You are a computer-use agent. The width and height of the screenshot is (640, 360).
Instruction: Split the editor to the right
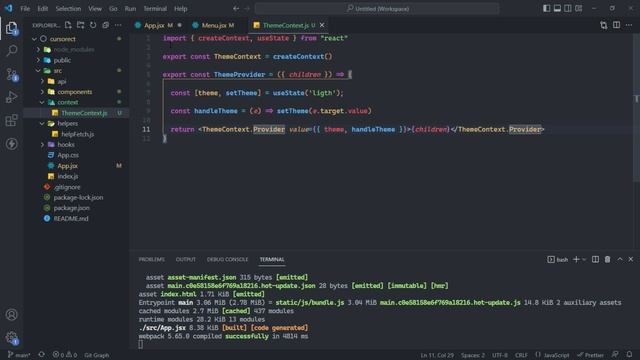(x=616, y=25)
